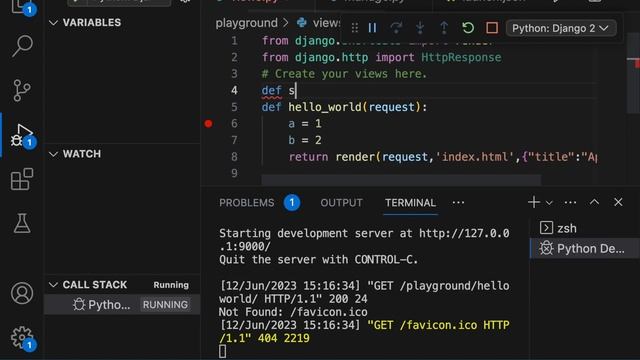Click HttpResponse on line 2
The width and height of the screenshot is (640, 360).
pos(461,58)
